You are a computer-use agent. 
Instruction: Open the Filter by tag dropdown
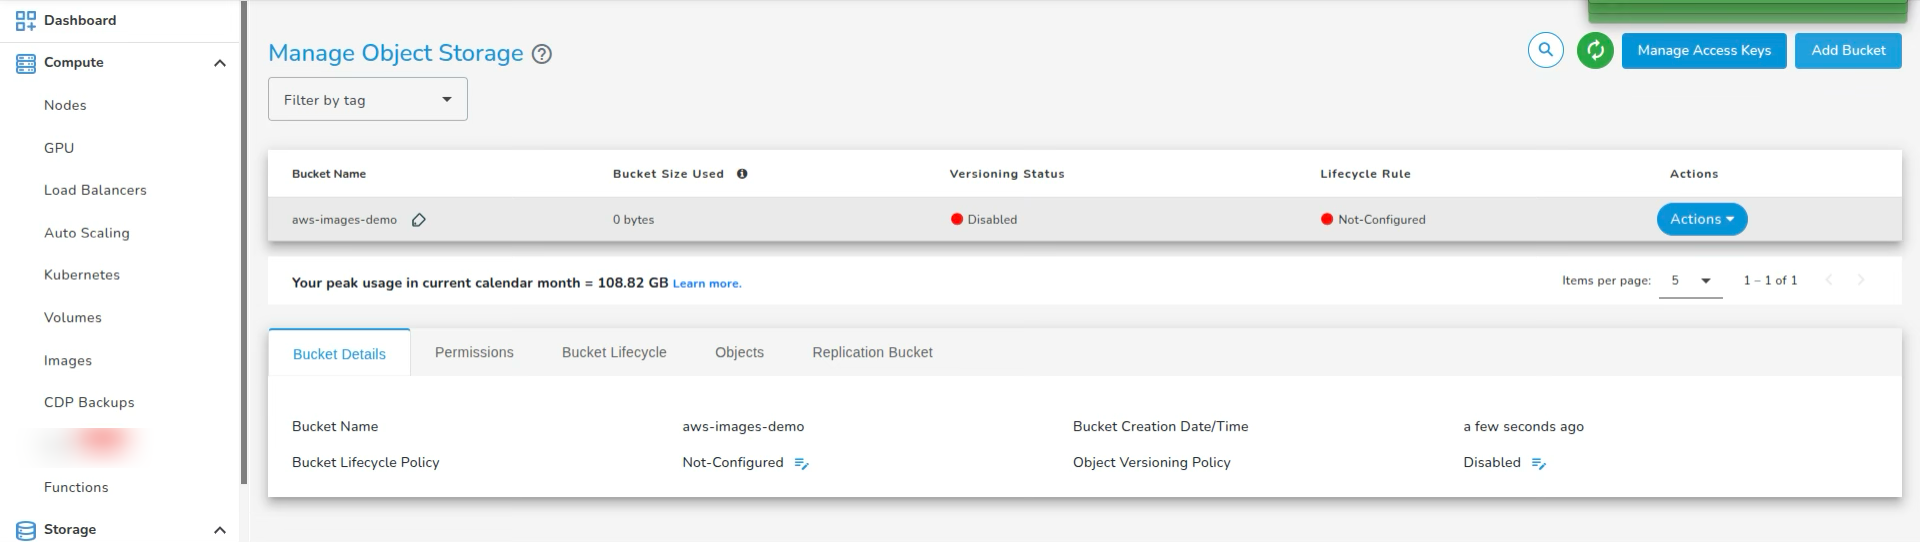pyautogui.click(x=368, y=100)
